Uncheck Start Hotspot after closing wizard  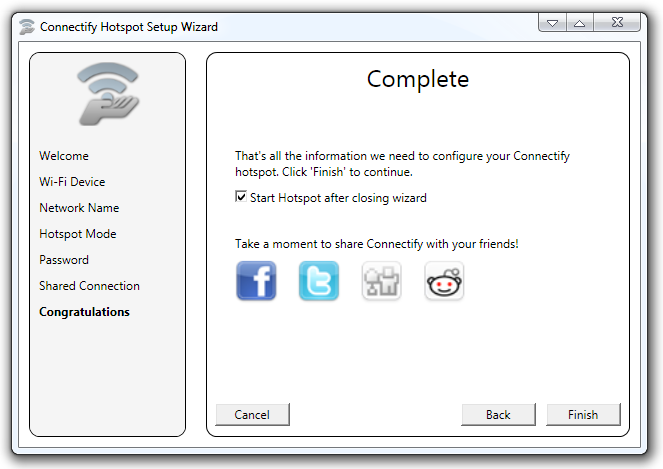pos(241,197)
